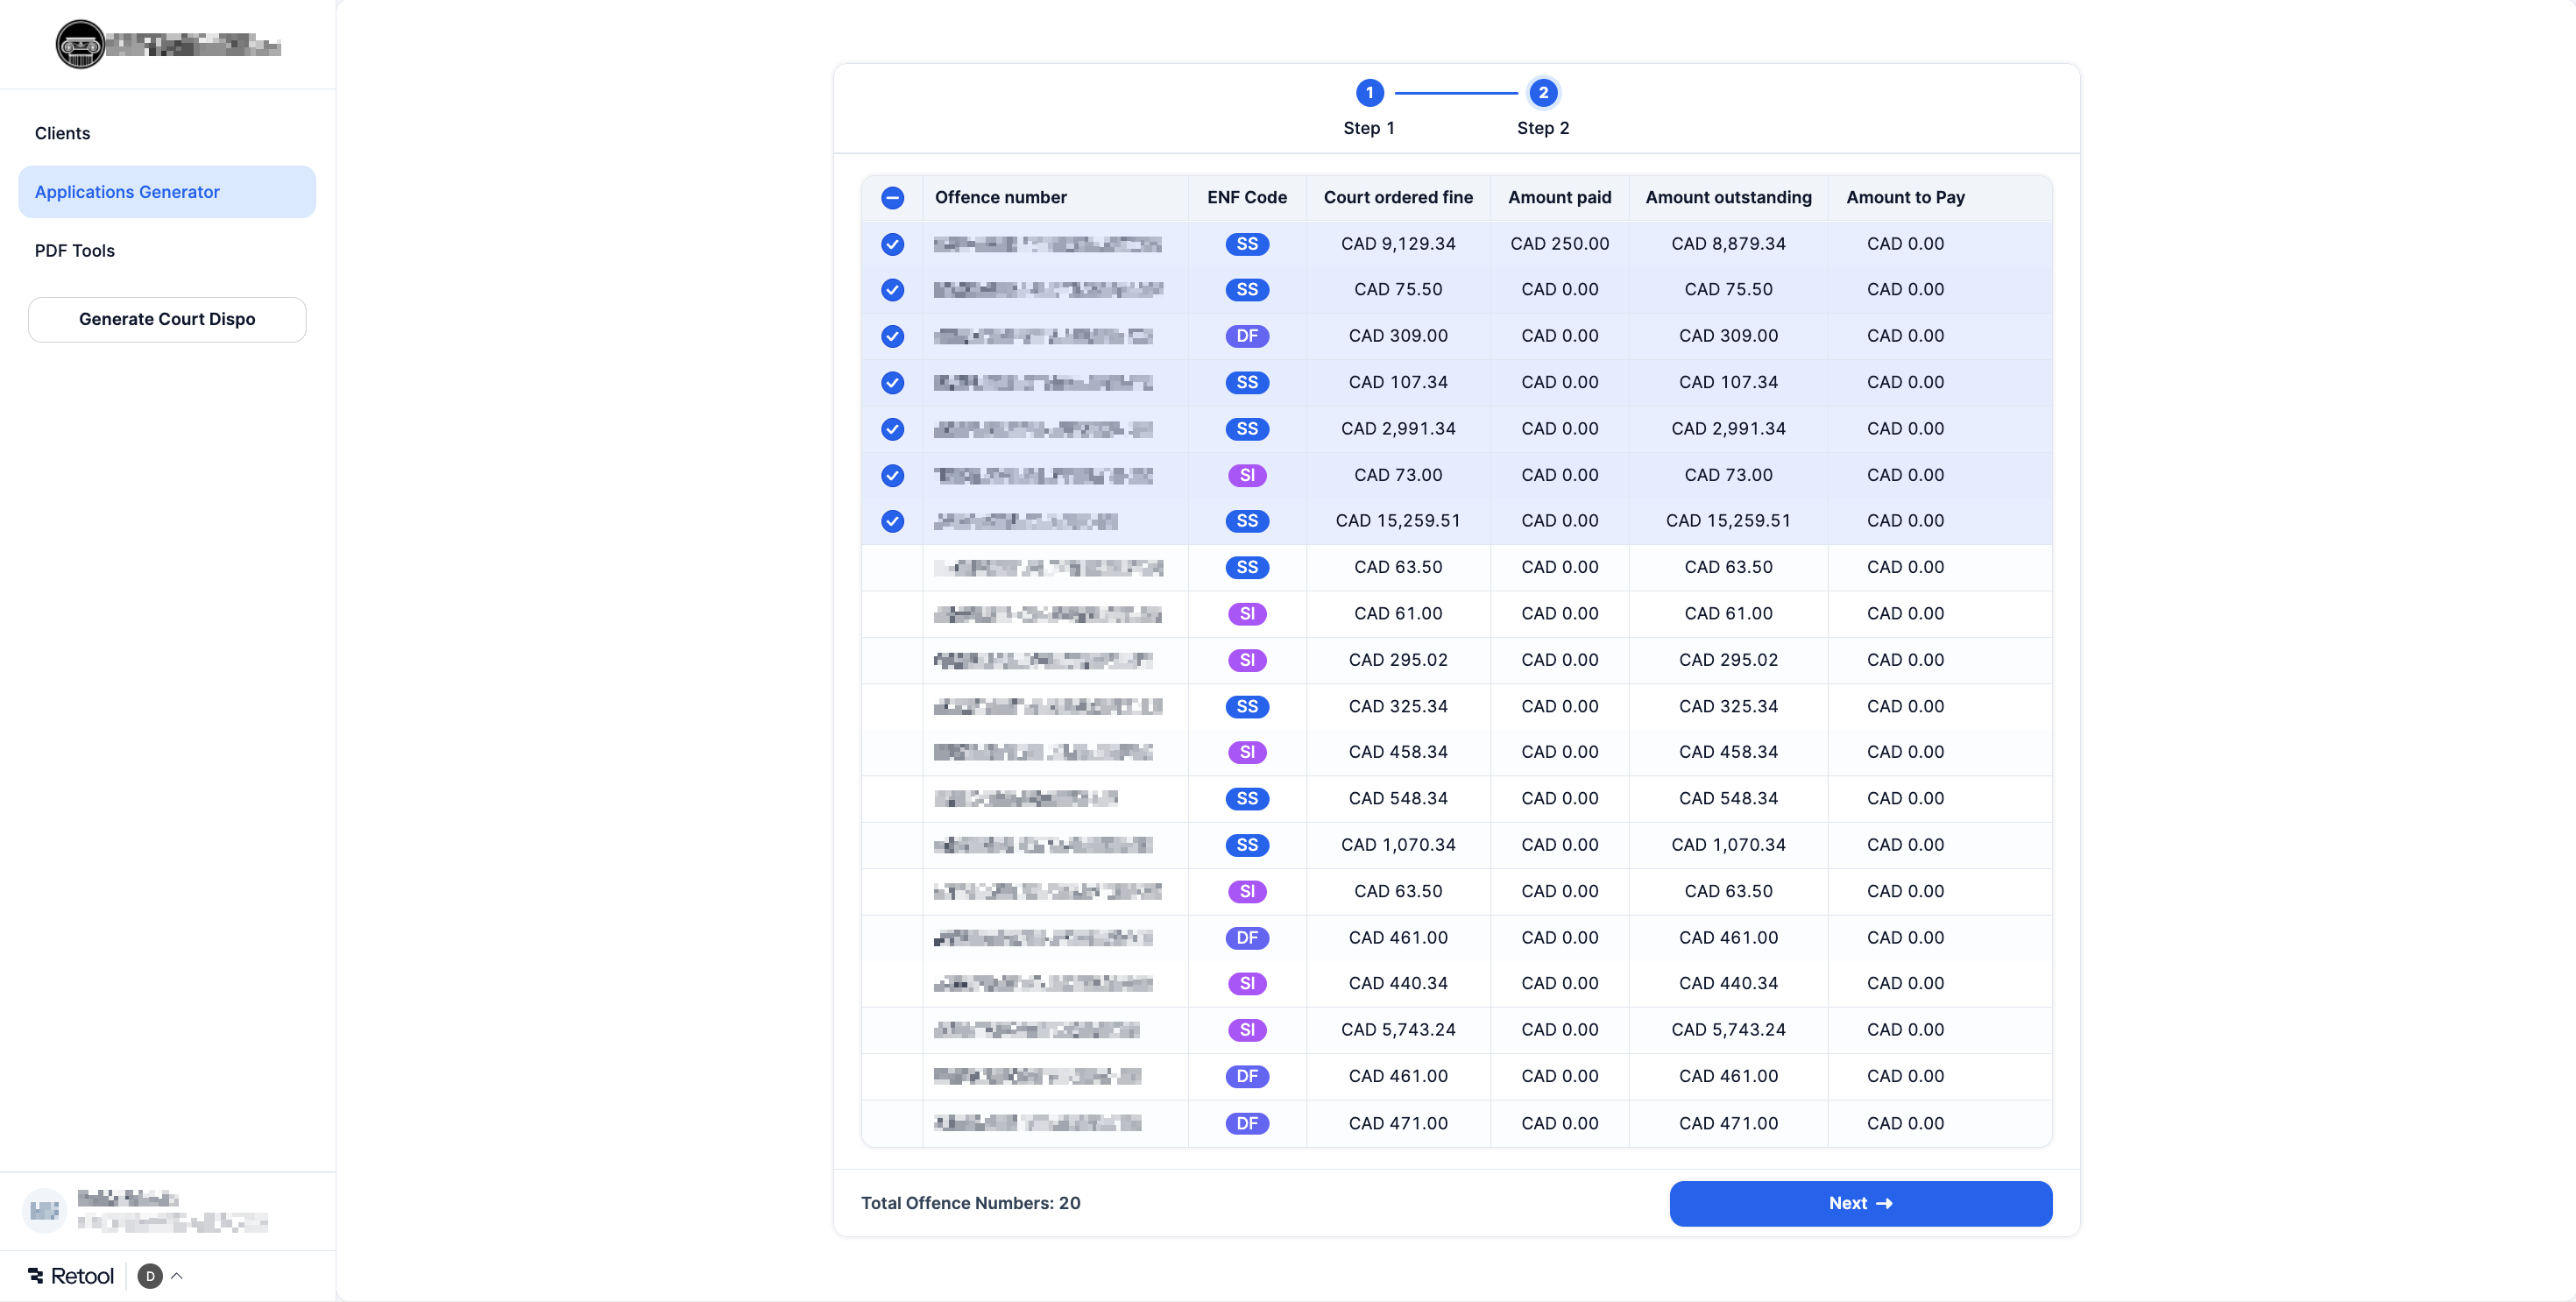Uncheck the row with CAD 73.00 fine
Image resolution: width=2576 pixels, height=1302 pixels.
[x=892, y=475]
